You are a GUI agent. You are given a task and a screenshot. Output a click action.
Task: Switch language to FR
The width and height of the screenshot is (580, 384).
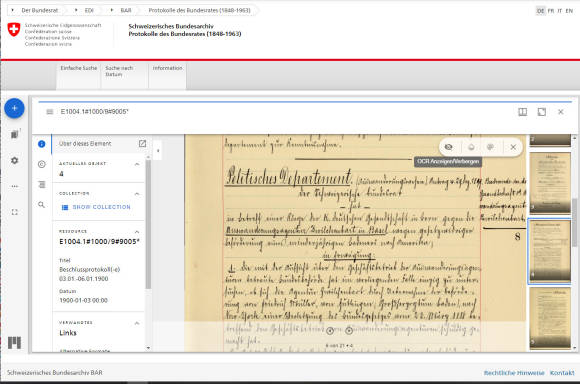(551, 11)
